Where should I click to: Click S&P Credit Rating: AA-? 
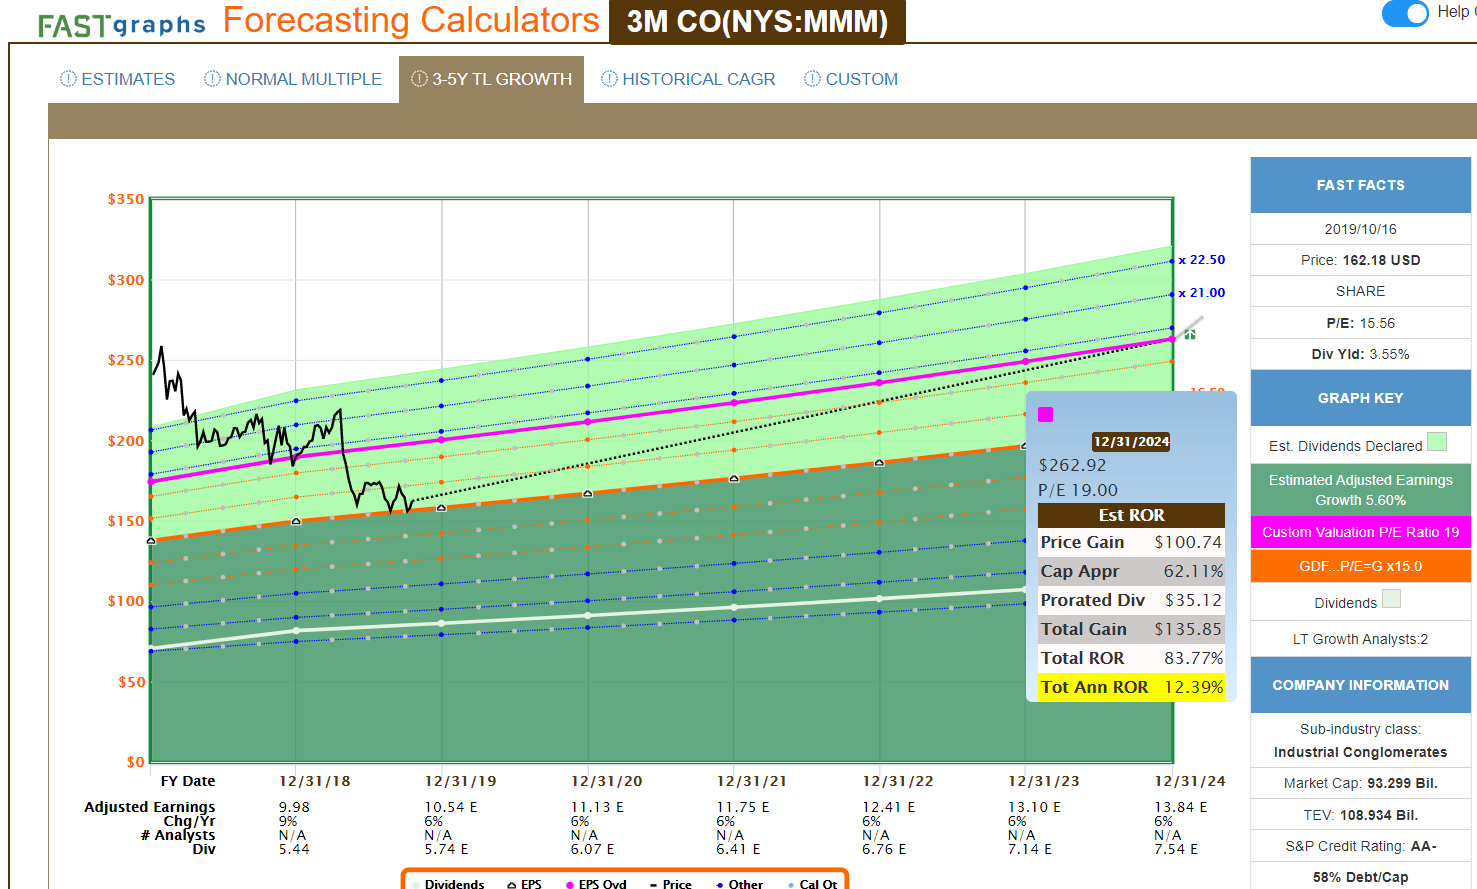1360,846
